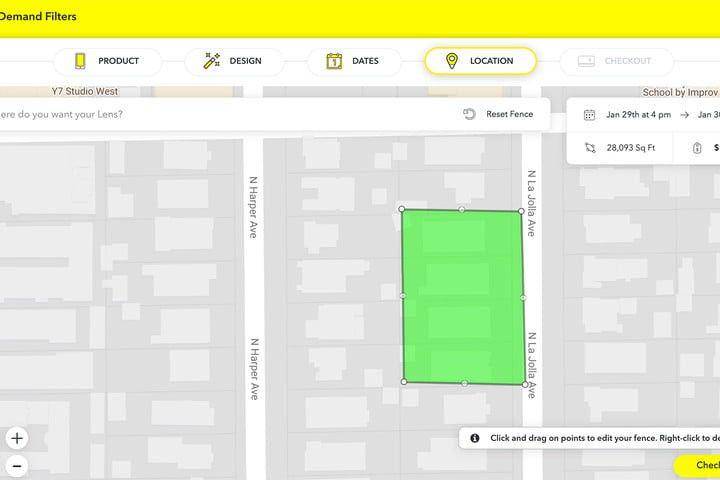Click the calendar icon beside Jan 29th

pos(590,115)
